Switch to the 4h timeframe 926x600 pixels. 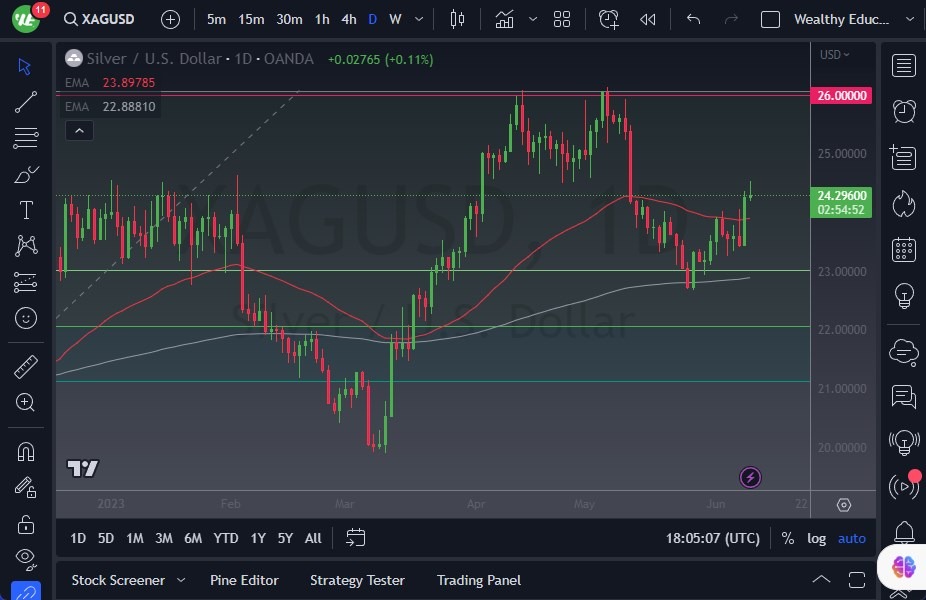pyautogui.click(x=349, y=19)
